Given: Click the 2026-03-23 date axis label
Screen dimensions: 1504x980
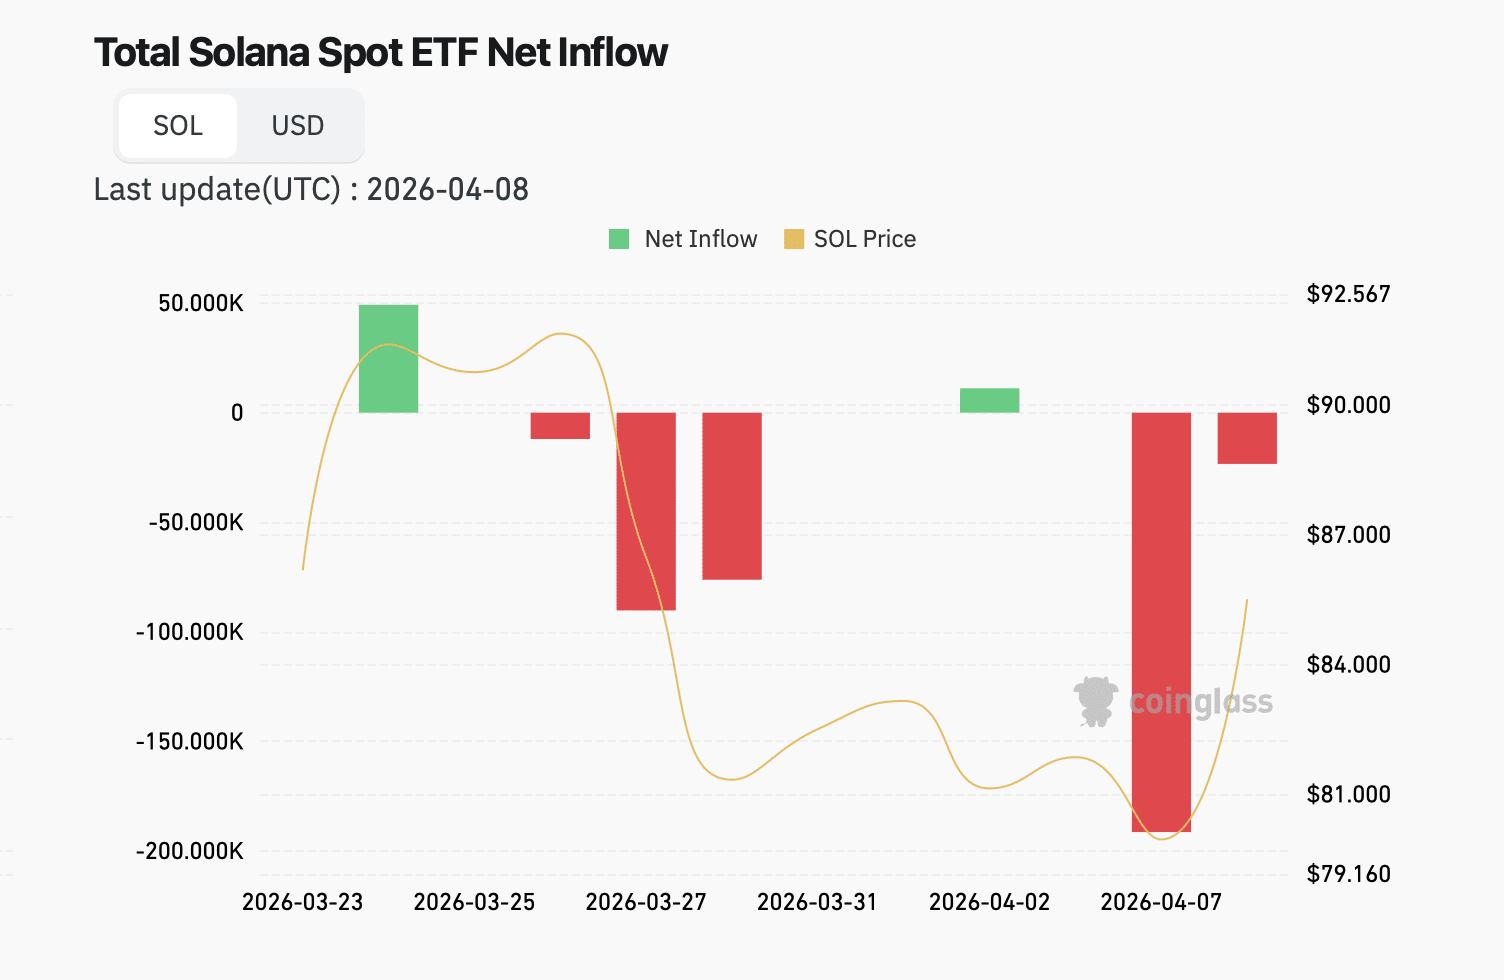Looking at the screenshot, I should [x=303, y=902].
